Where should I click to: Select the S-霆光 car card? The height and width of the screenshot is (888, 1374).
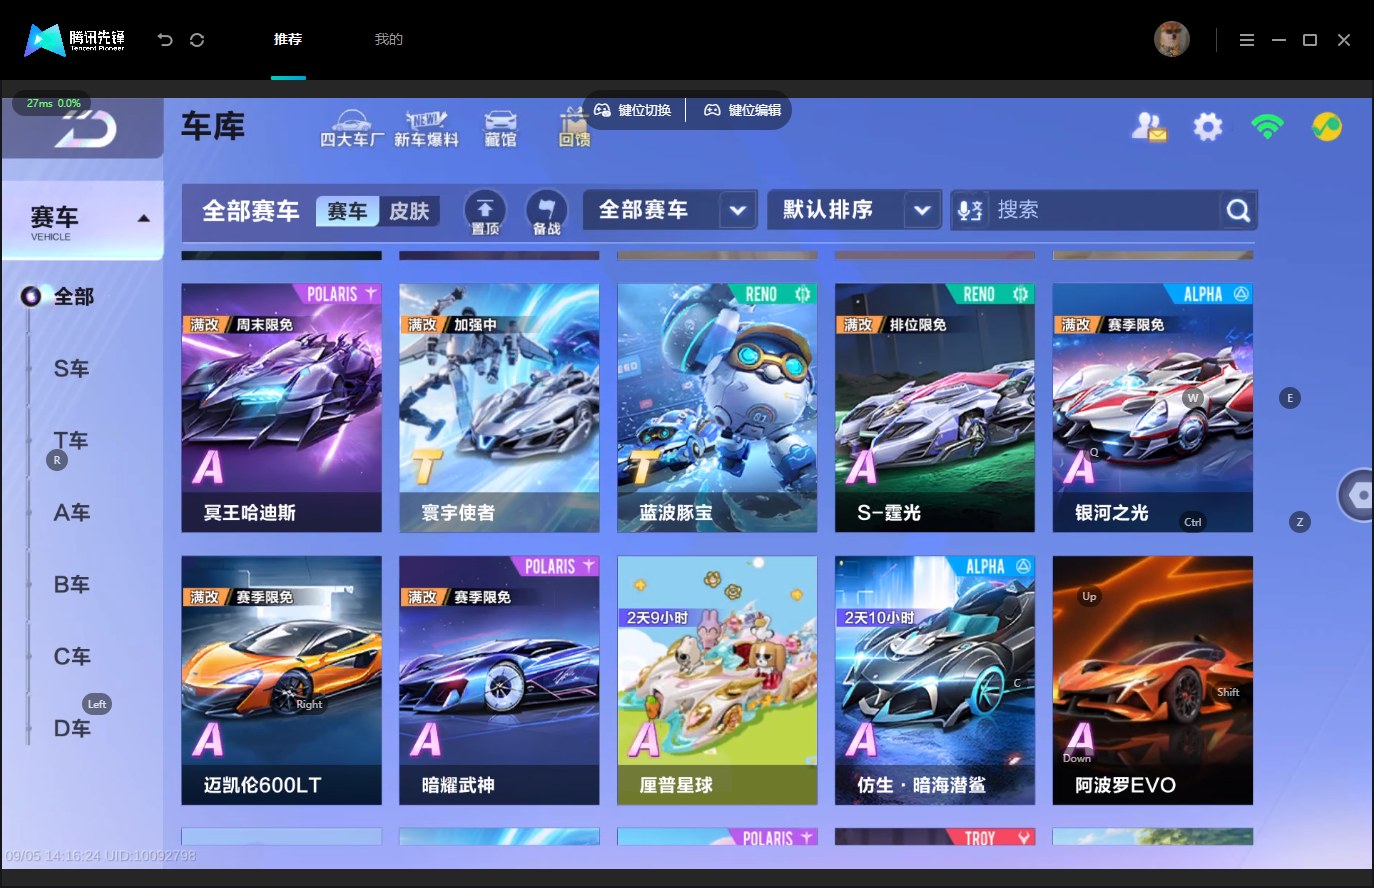(x=935, y=408)
